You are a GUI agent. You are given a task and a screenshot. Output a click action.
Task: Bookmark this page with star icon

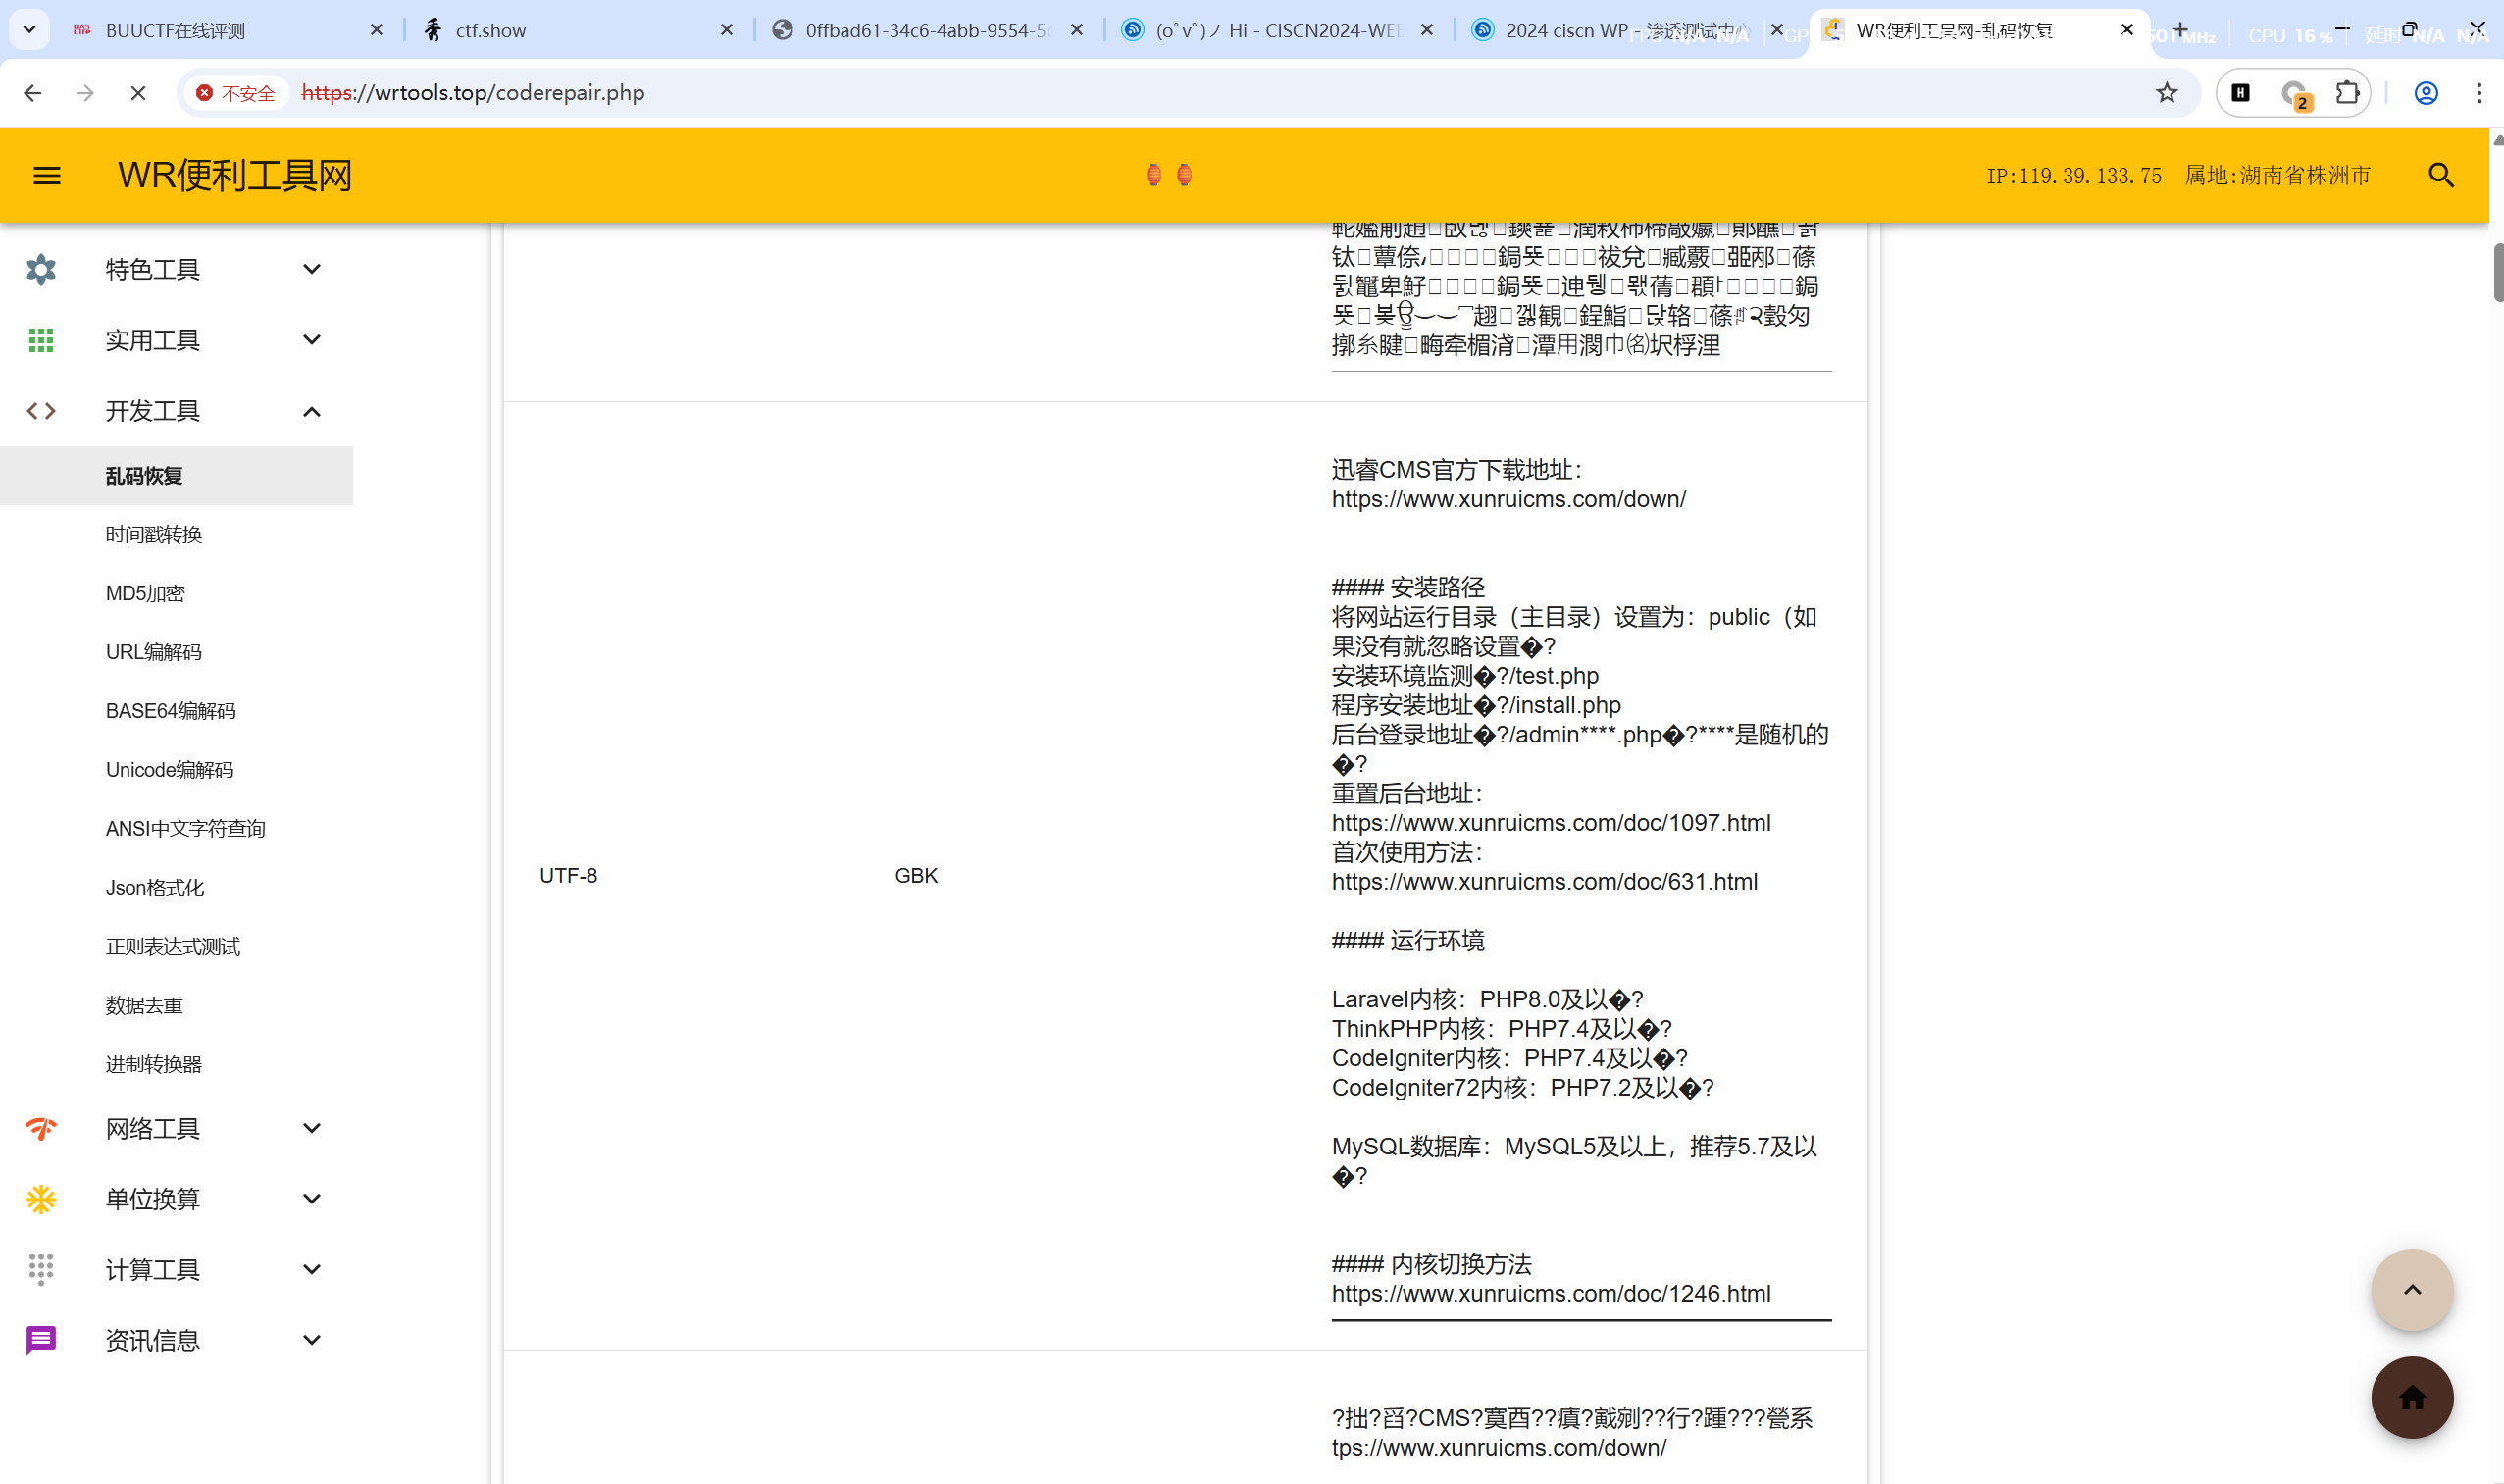[x=2166, y=93]
